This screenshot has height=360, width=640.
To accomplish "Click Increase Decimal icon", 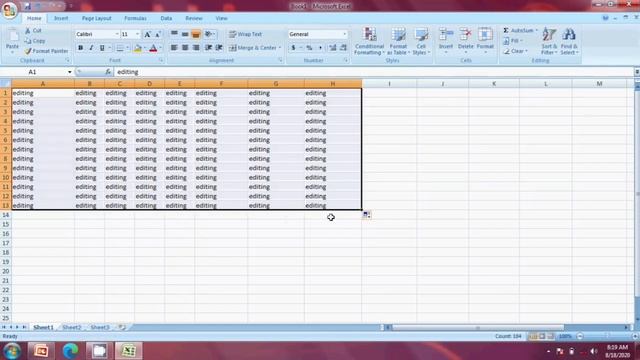I will pos(333,48).
